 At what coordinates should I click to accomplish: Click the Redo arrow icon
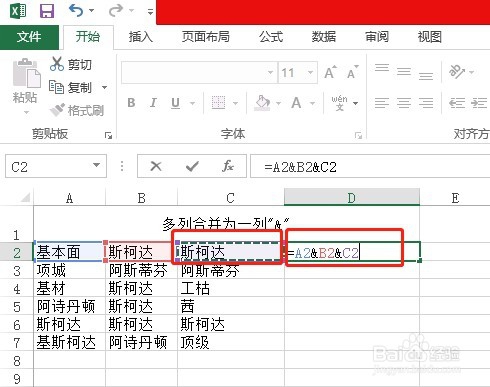(116, 10)
